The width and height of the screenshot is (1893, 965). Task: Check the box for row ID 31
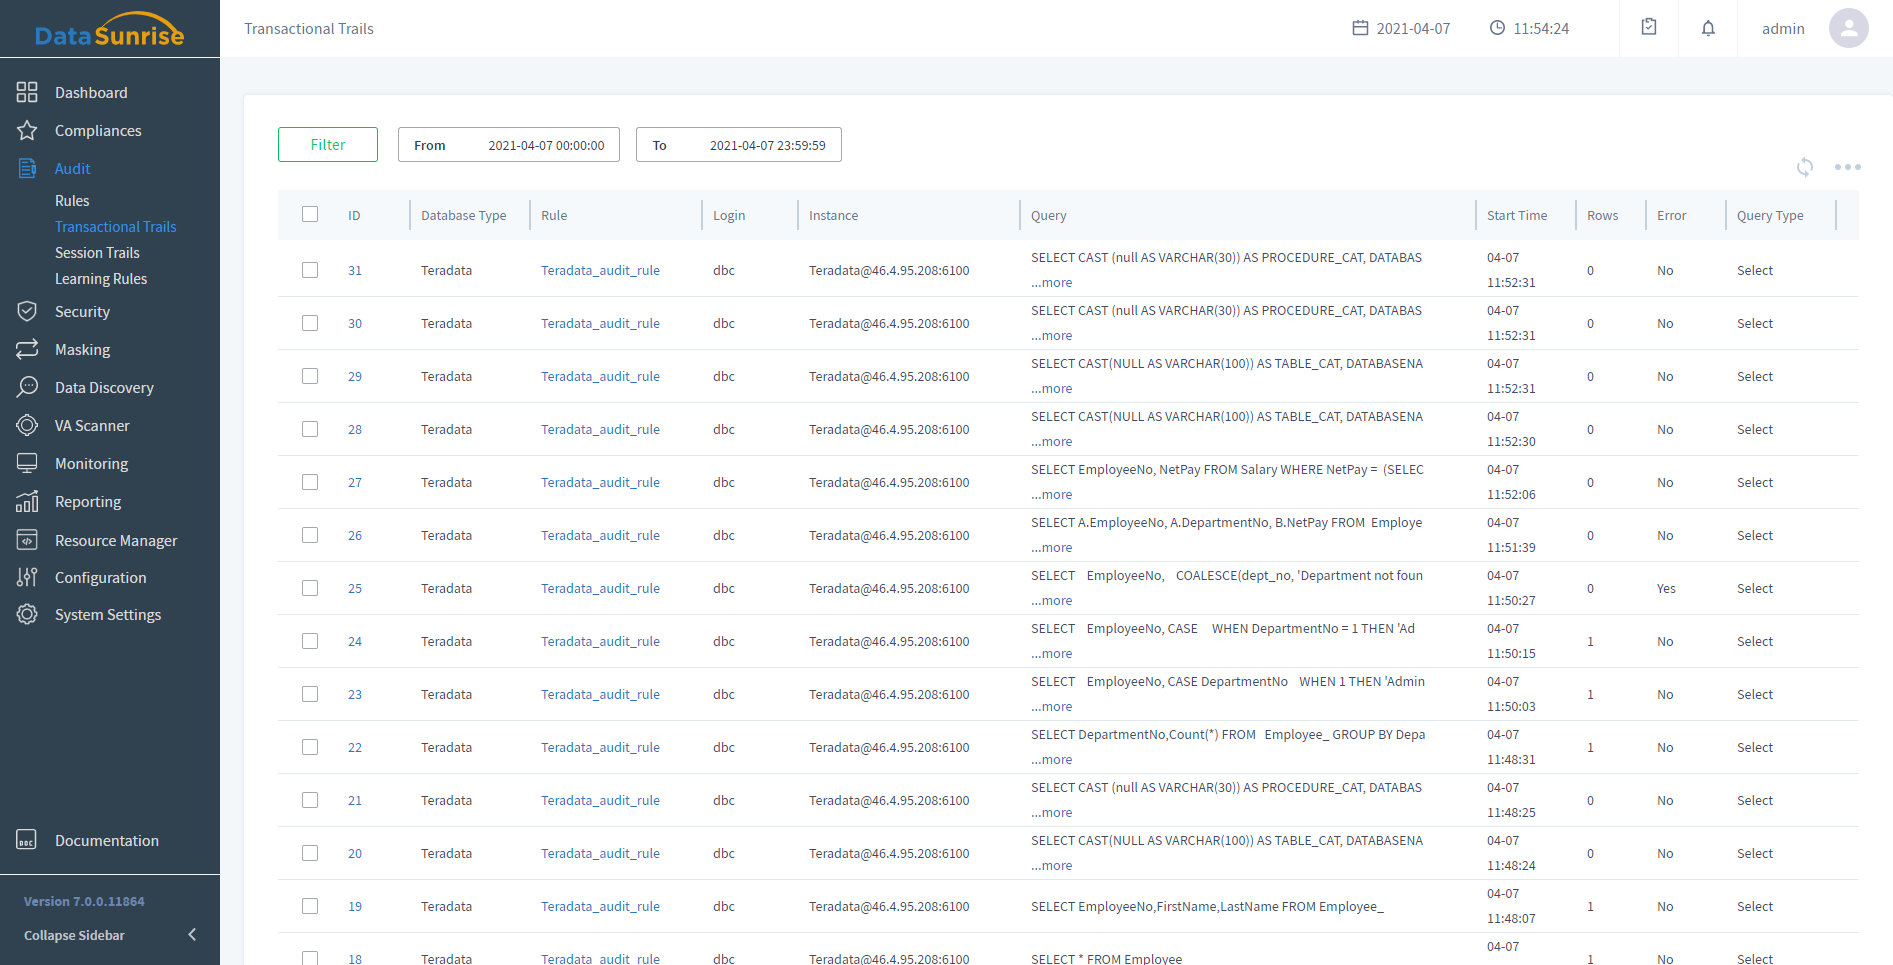click(310, 271)
